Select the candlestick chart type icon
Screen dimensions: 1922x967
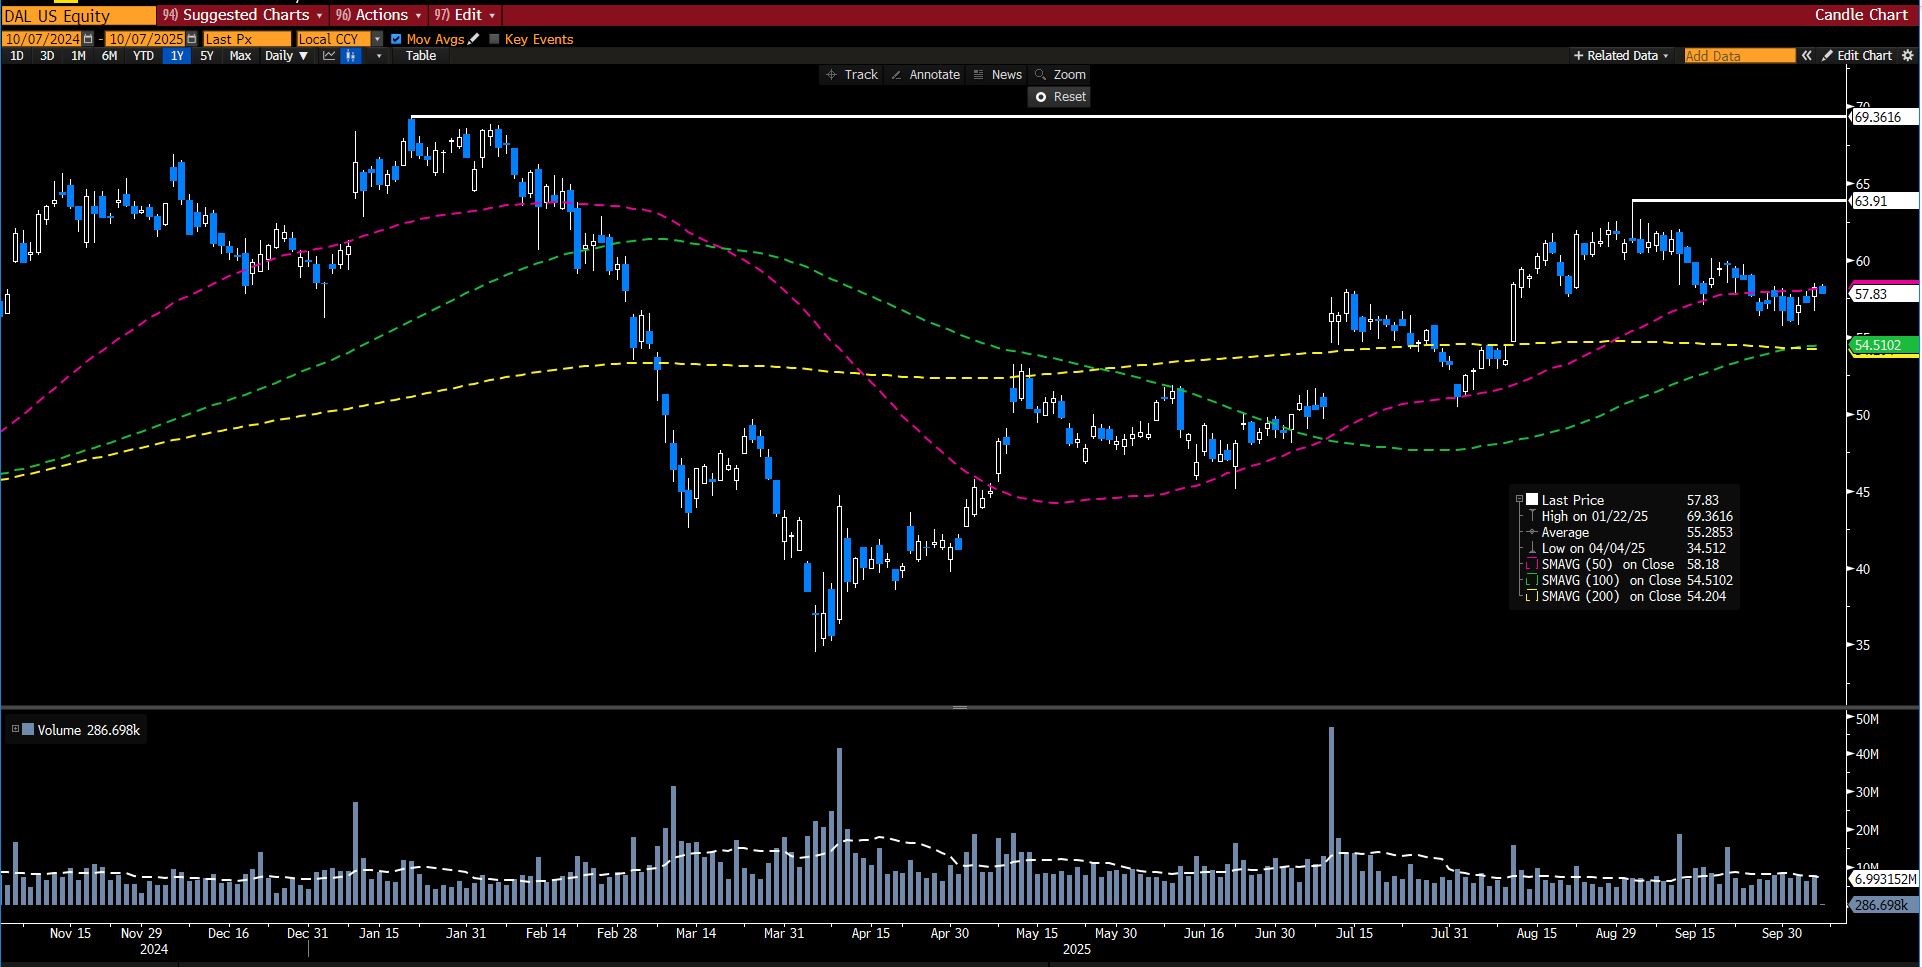pyautogui.click(x=350, y=56)
